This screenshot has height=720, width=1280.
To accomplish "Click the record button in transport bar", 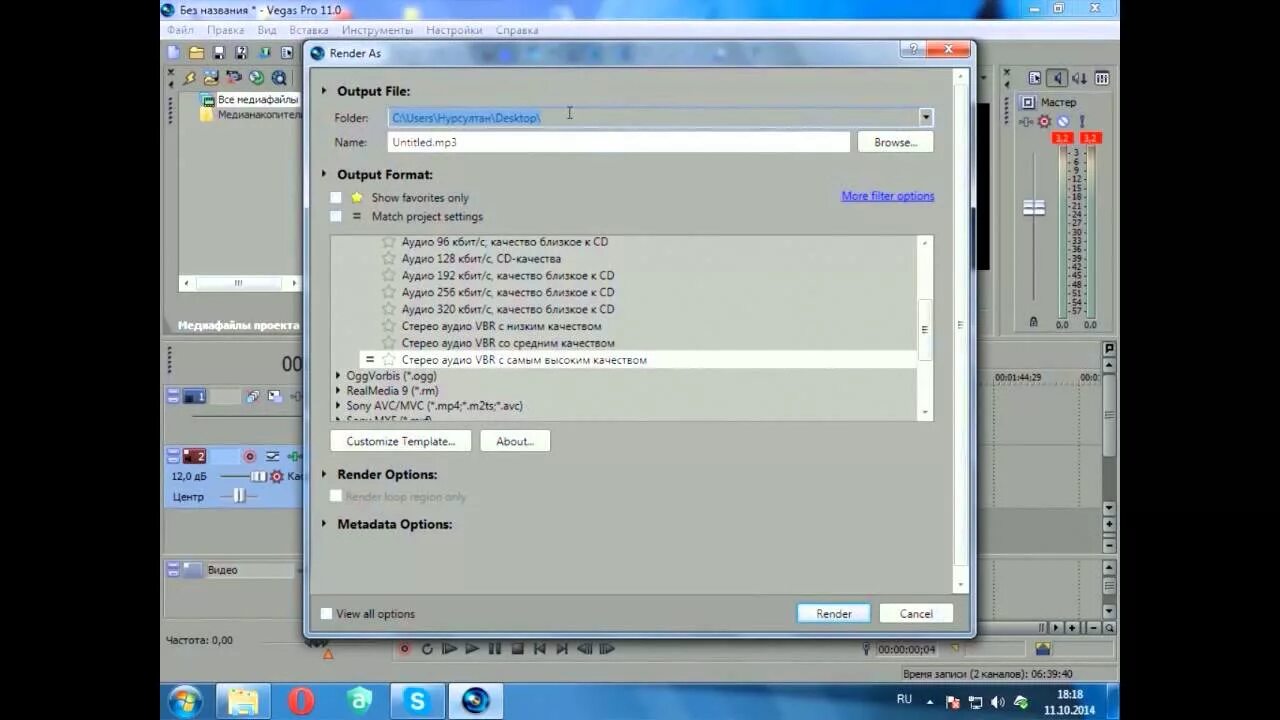I will coord(405,649).
